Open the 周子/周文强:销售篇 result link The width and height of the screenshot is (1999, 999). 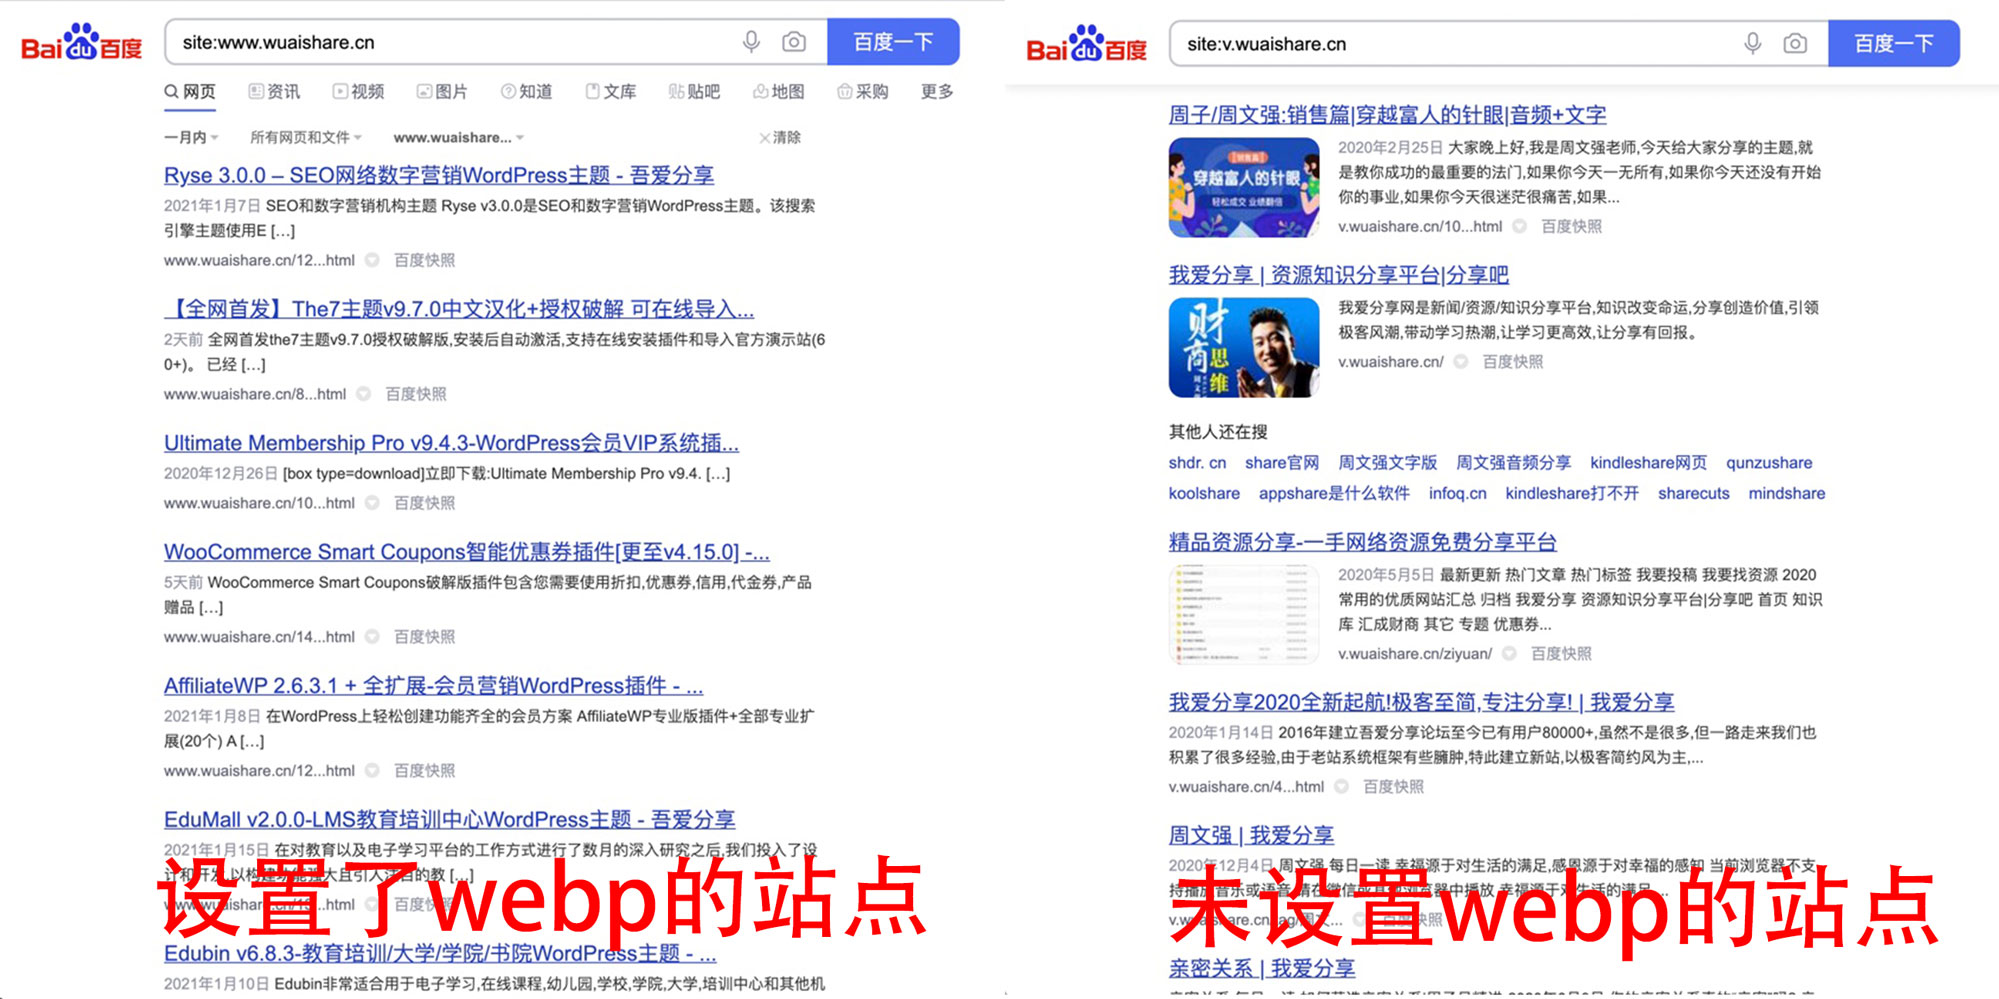1388,115
